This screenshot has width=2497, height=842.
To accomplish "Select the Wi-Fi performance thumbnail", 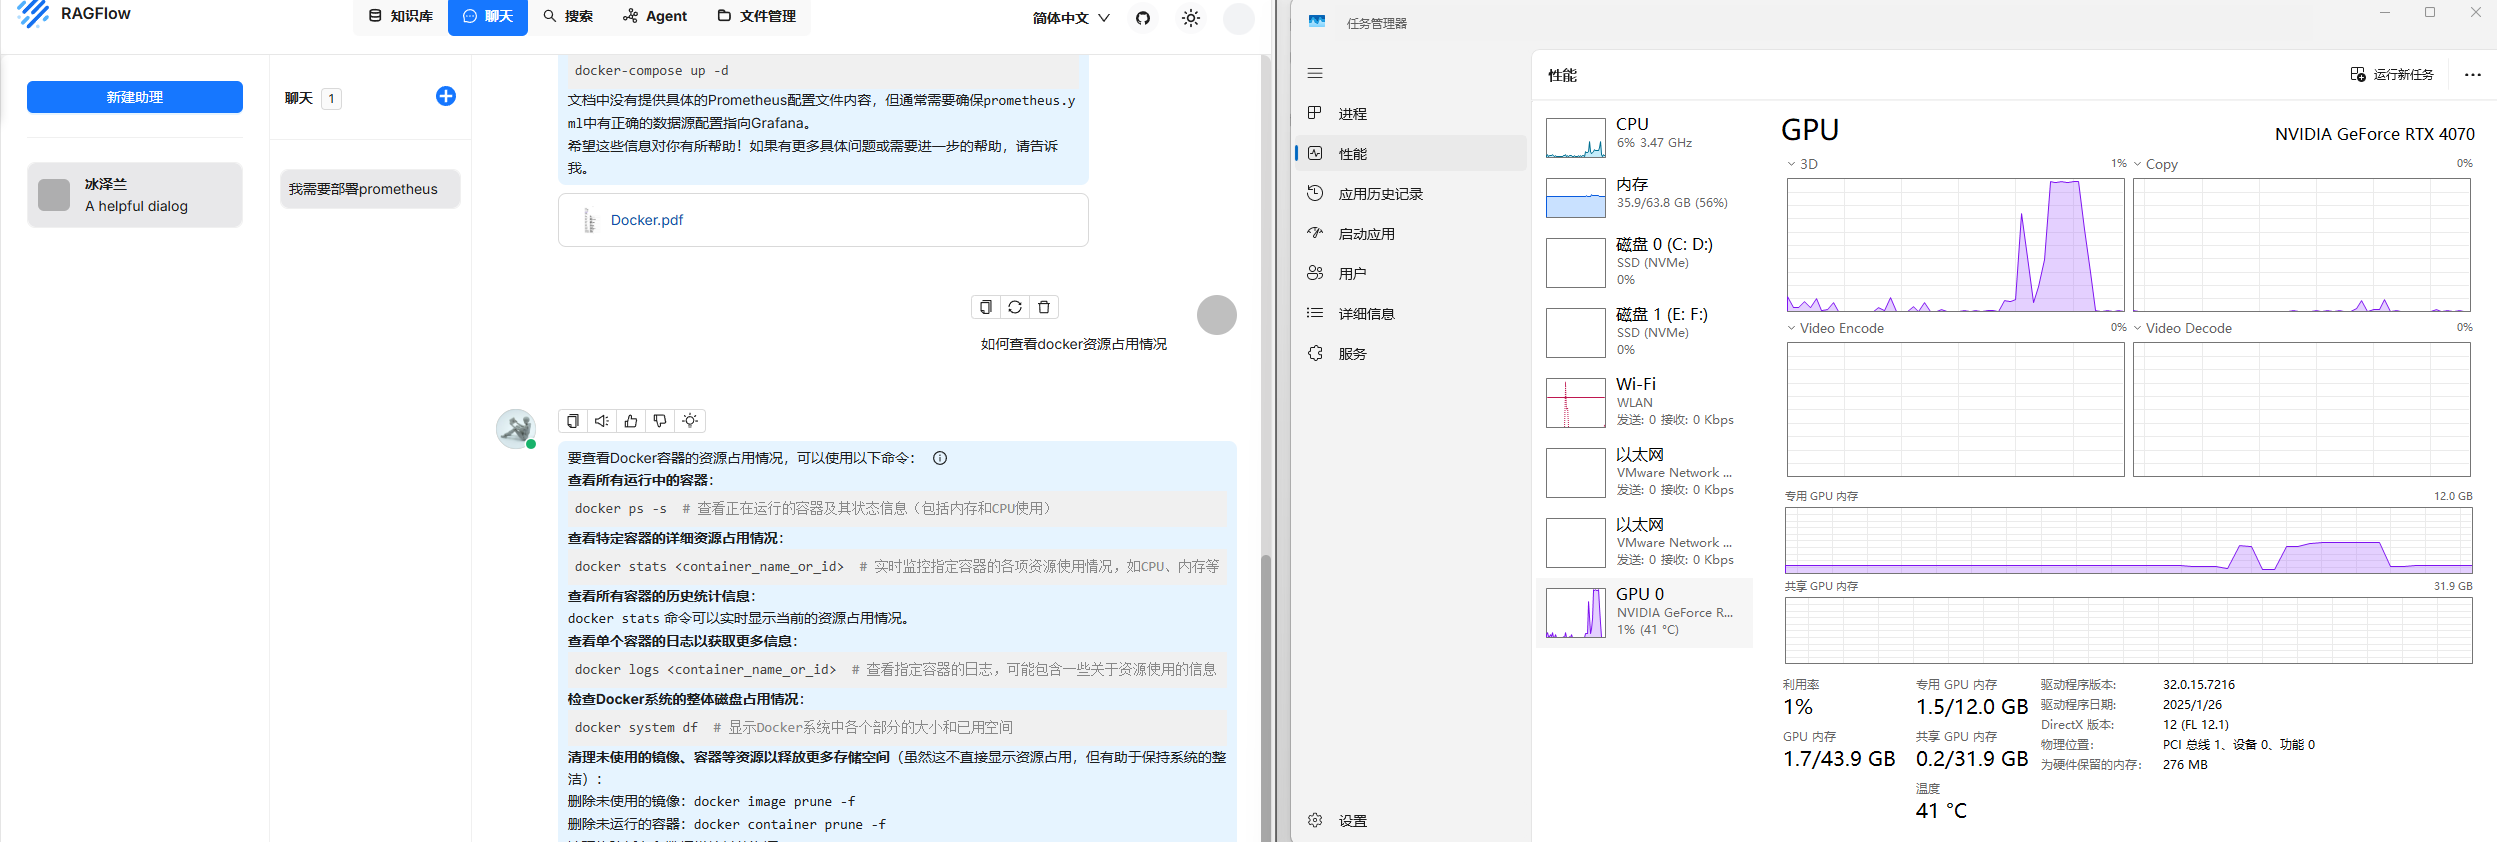I will pyautogui.click(x=1640, y=401).
